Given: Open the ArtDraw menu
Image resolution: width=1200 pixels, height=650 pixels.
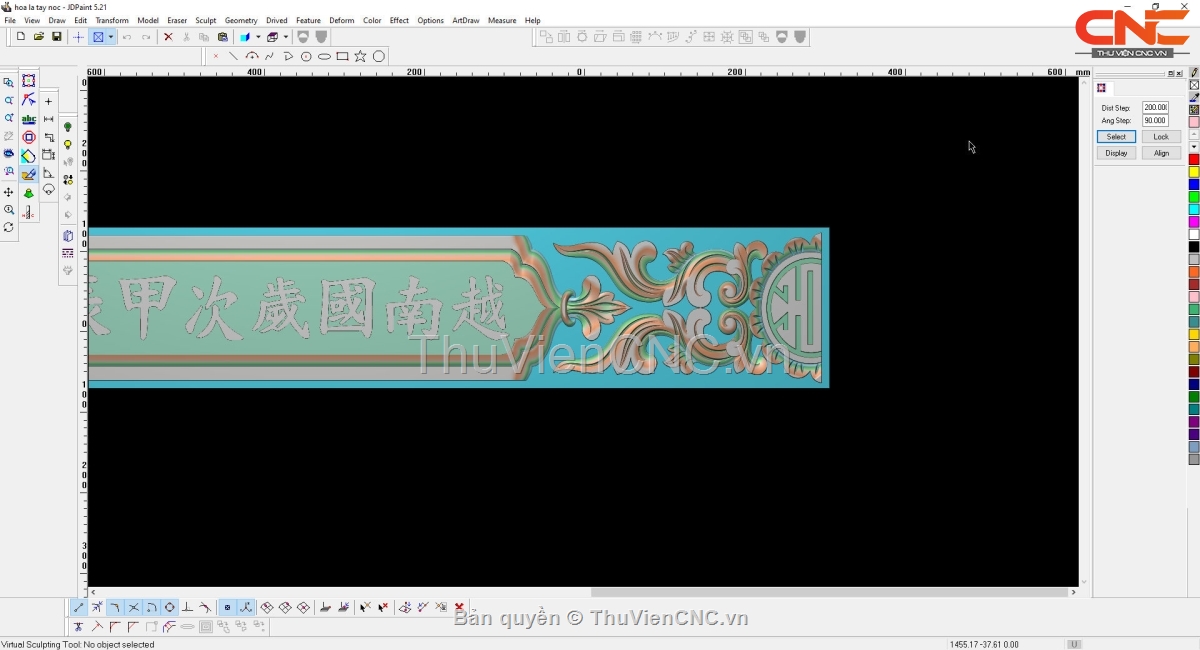Looking at the screenshot, I should [465, 20].
